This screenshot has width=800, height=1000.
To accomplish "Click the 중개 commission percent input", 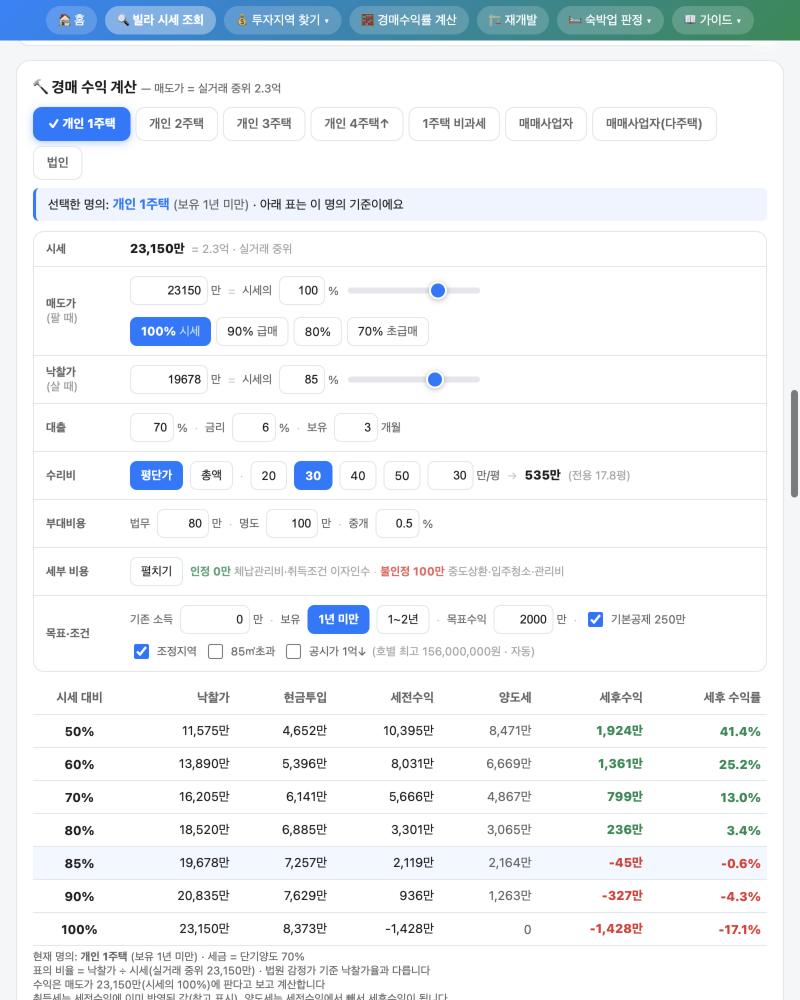I will click(x=397, y=524).
